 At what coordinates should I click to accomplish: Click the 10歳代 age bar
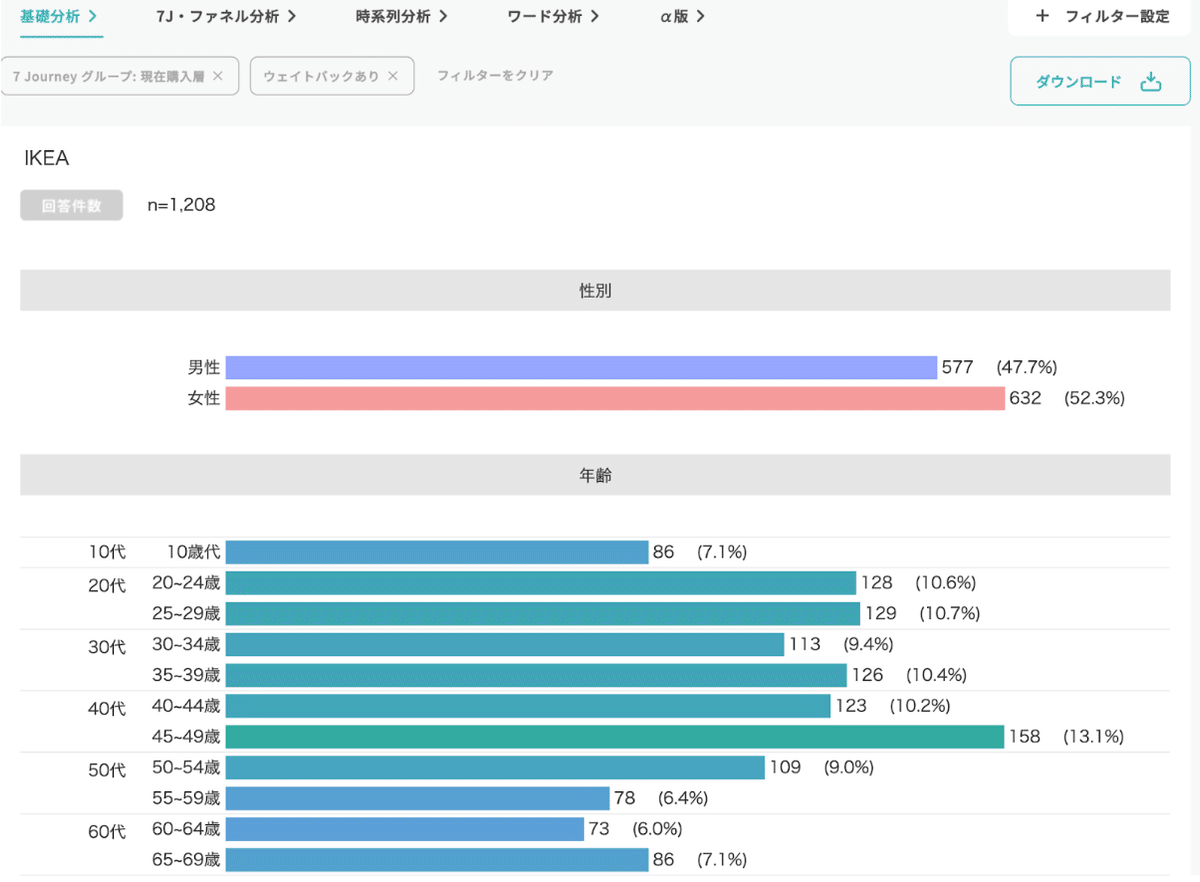click(x=437, y=552)
